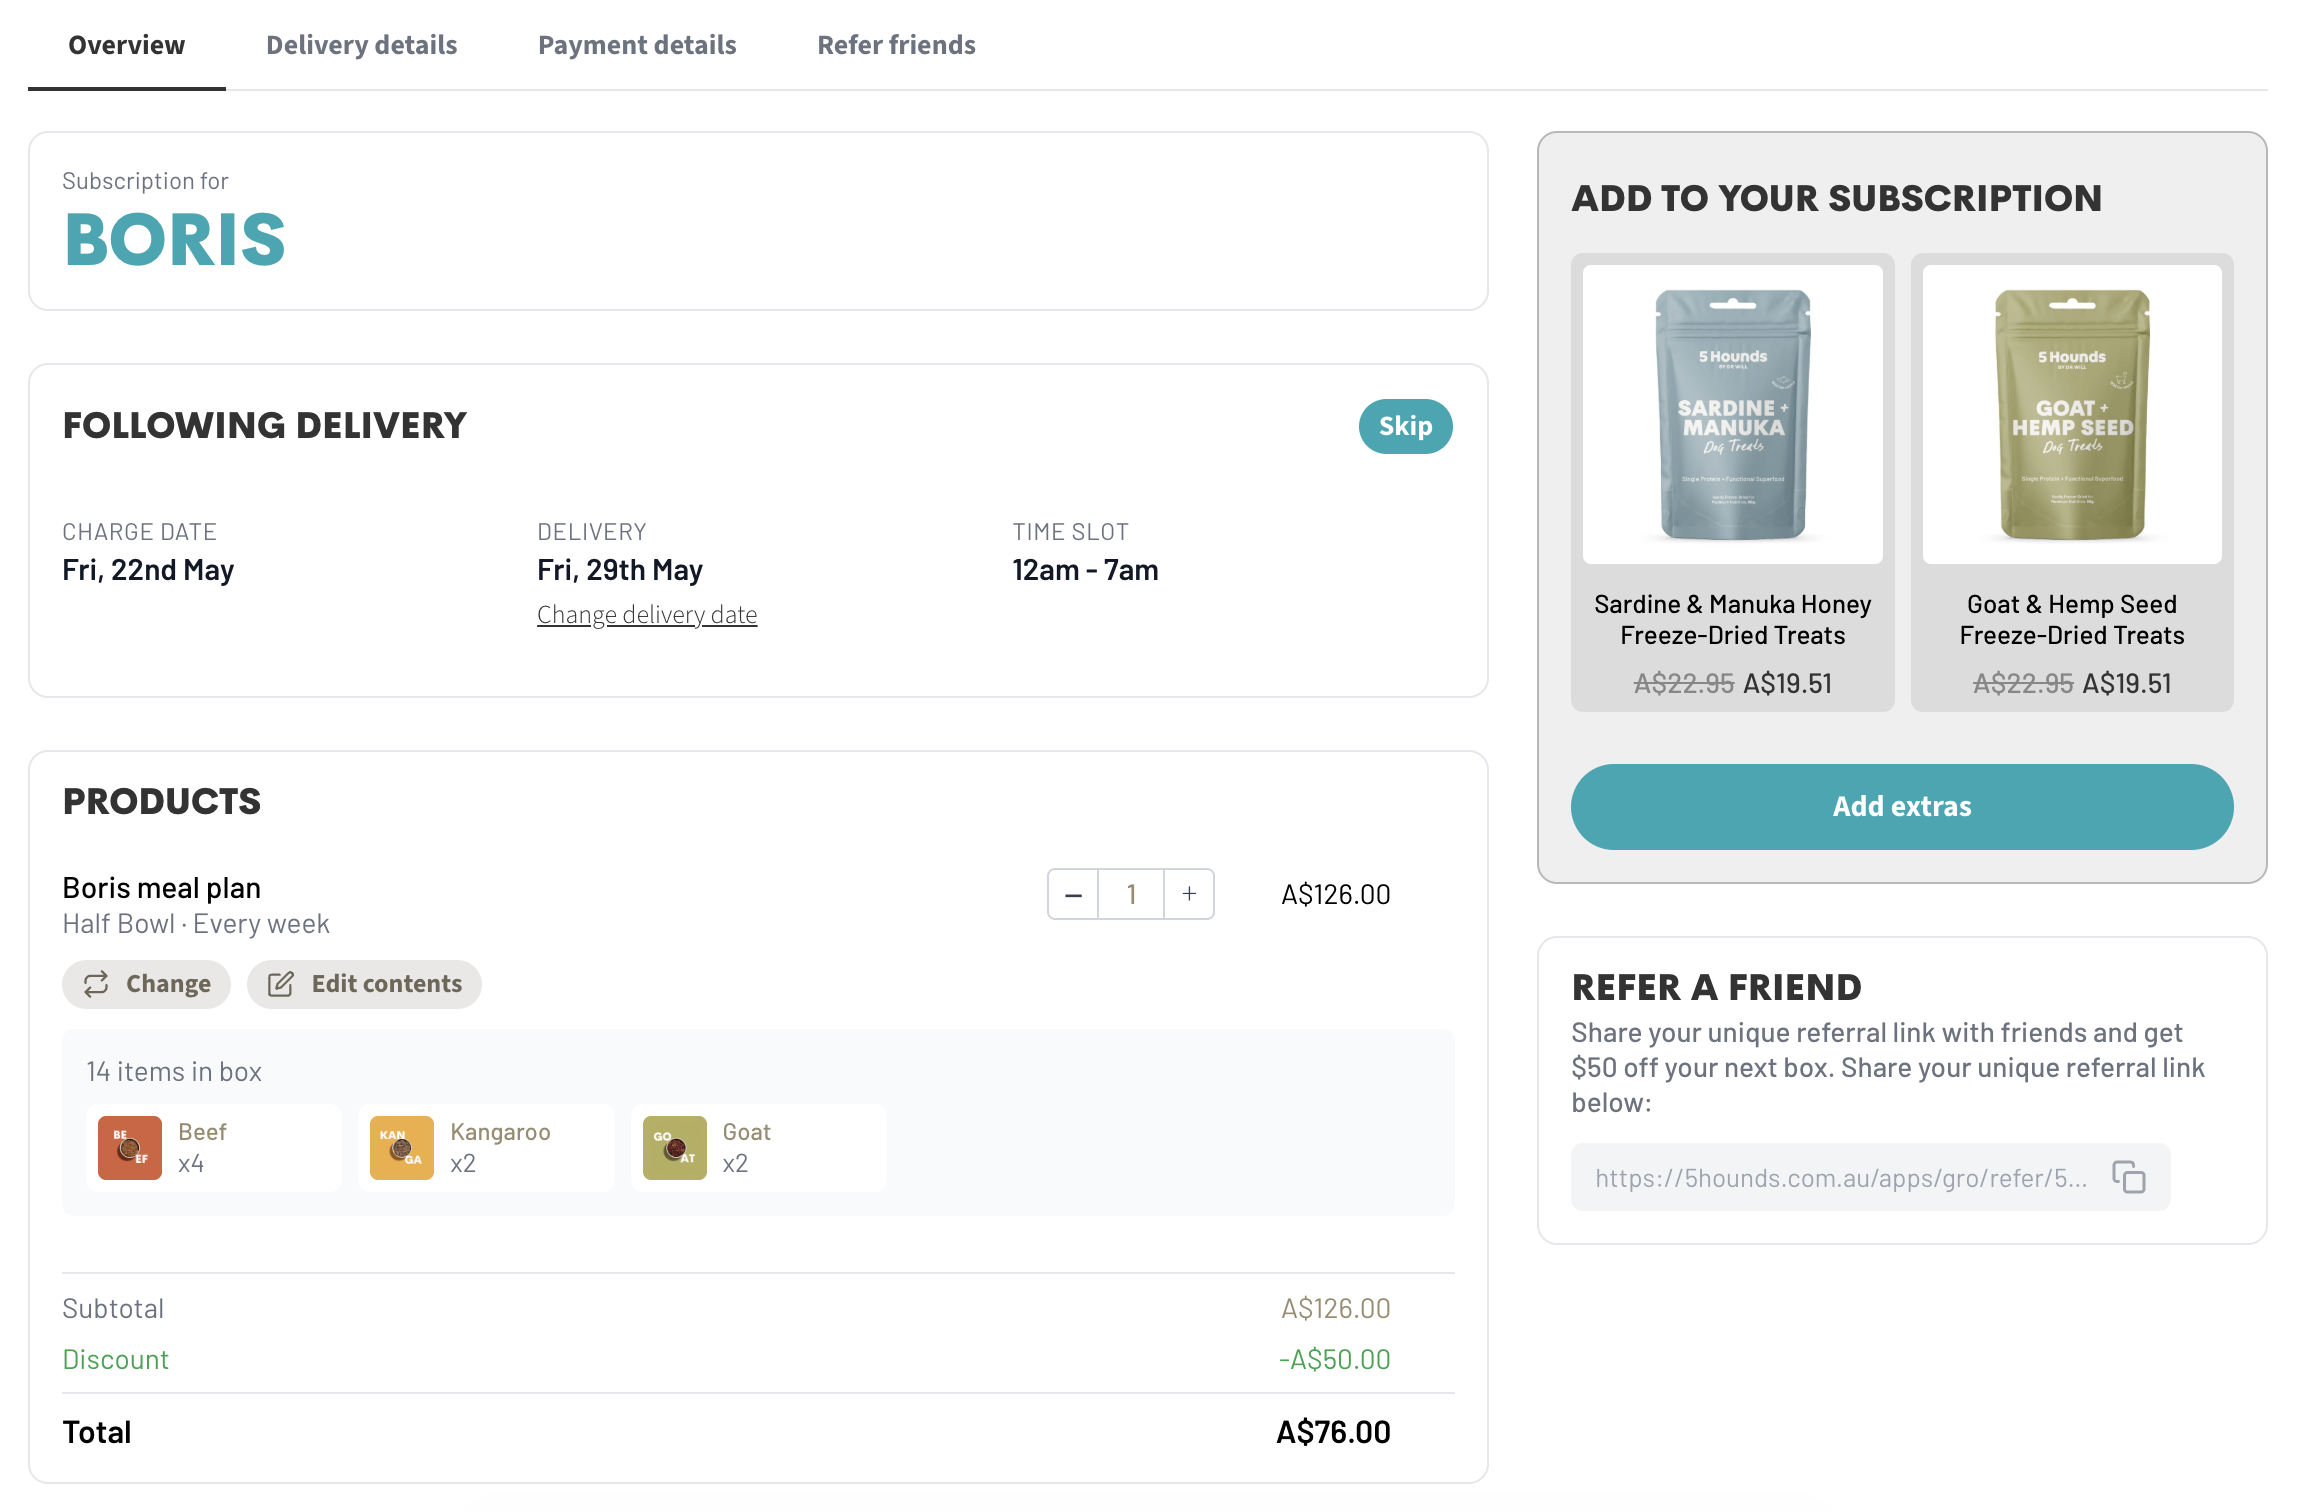This screenshot has width=2304, height=1512.
Task: Click the Goat & Hemp Seed treats image
Action: 2072,414
